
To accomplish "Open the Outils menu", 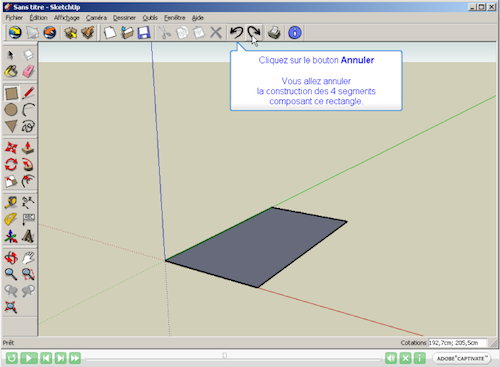I will [x=150, y=18].
